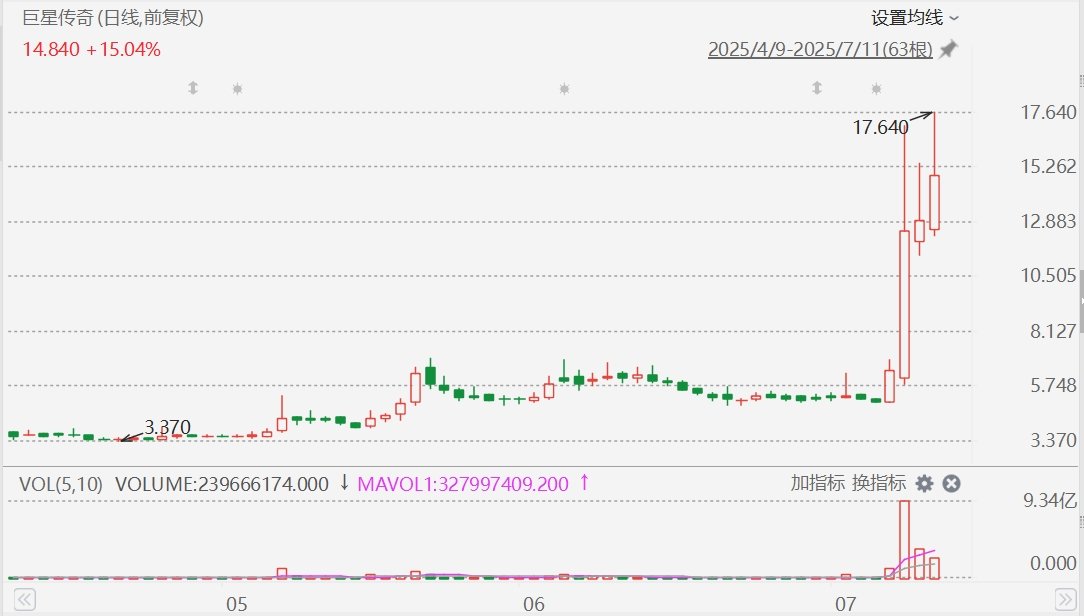Viewport: 1084px width, 616px height.
Task: Toggle the pin icon beside the date range
Action: tap(948, 49)
